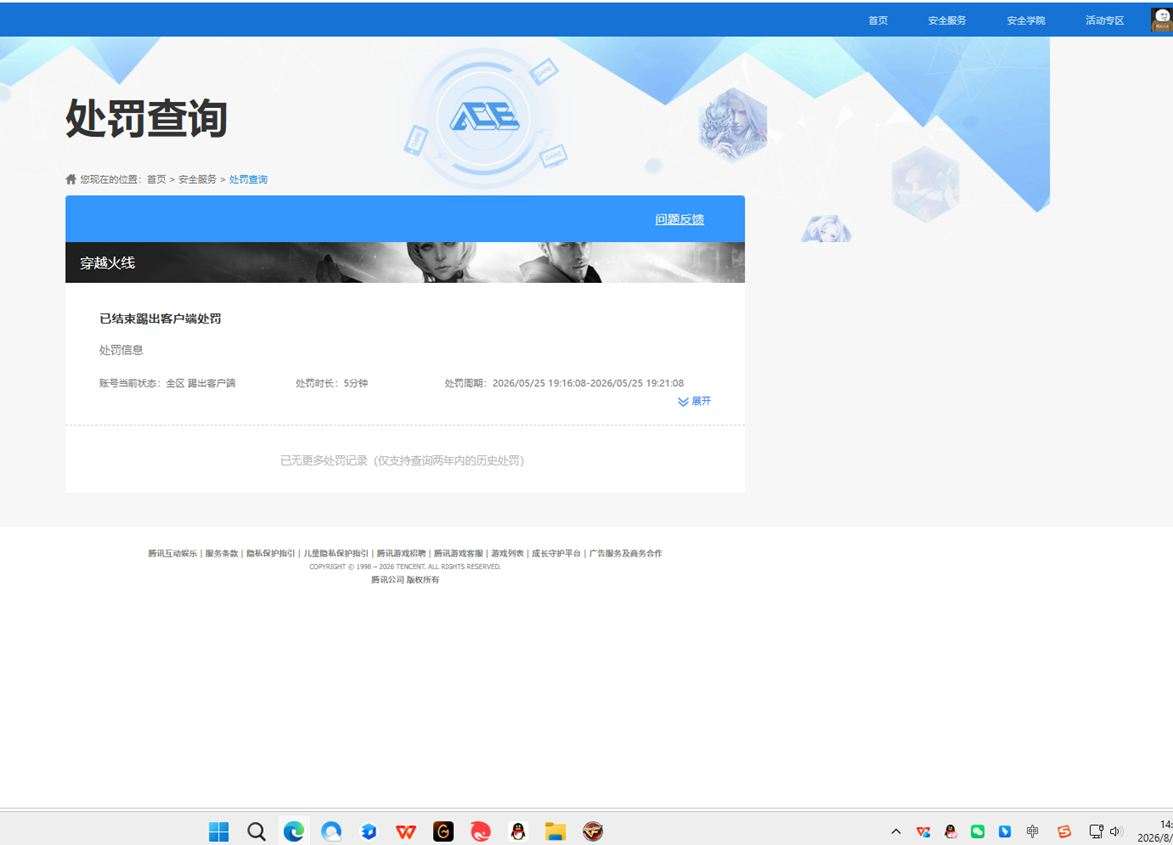Expand punishment details with 展开
Screen dimensions: 1173x845
(695, 402)
